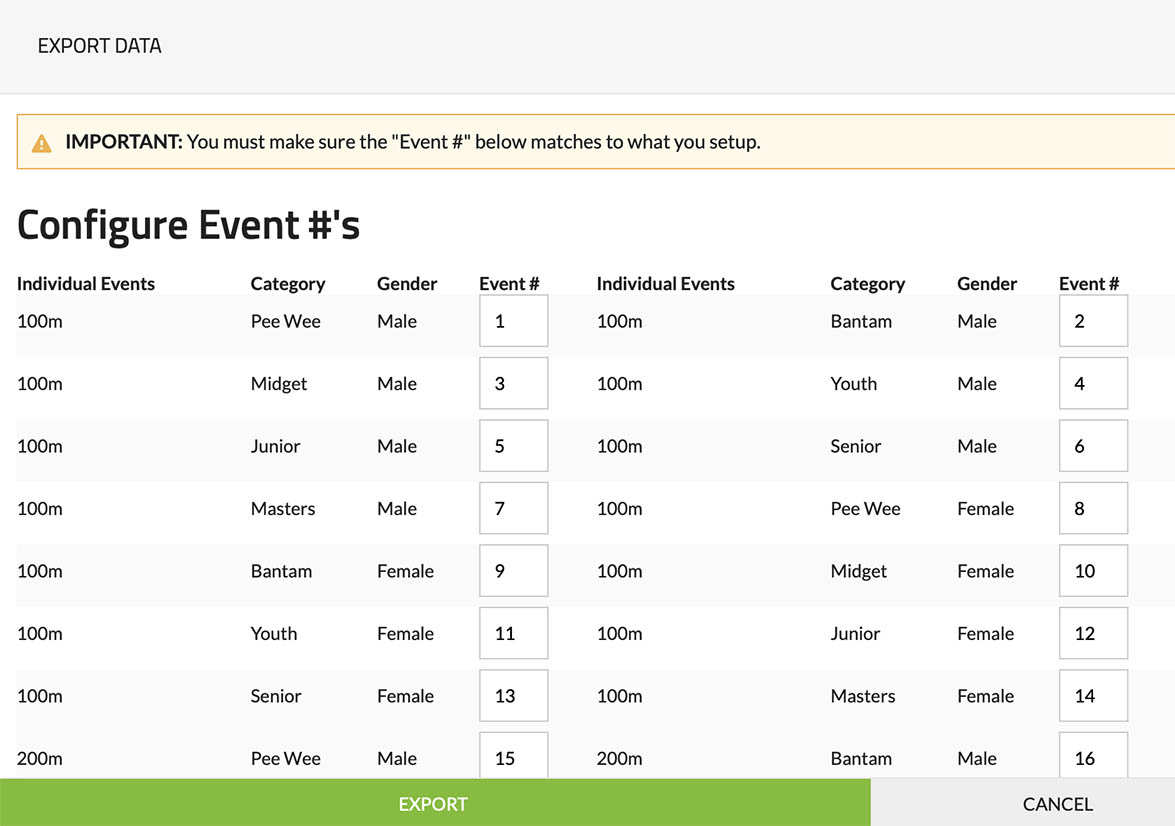Click Event # box for 200m Bantam Male
The width and height of the screenshot is (1175, 826).
tap(1093, 756)
